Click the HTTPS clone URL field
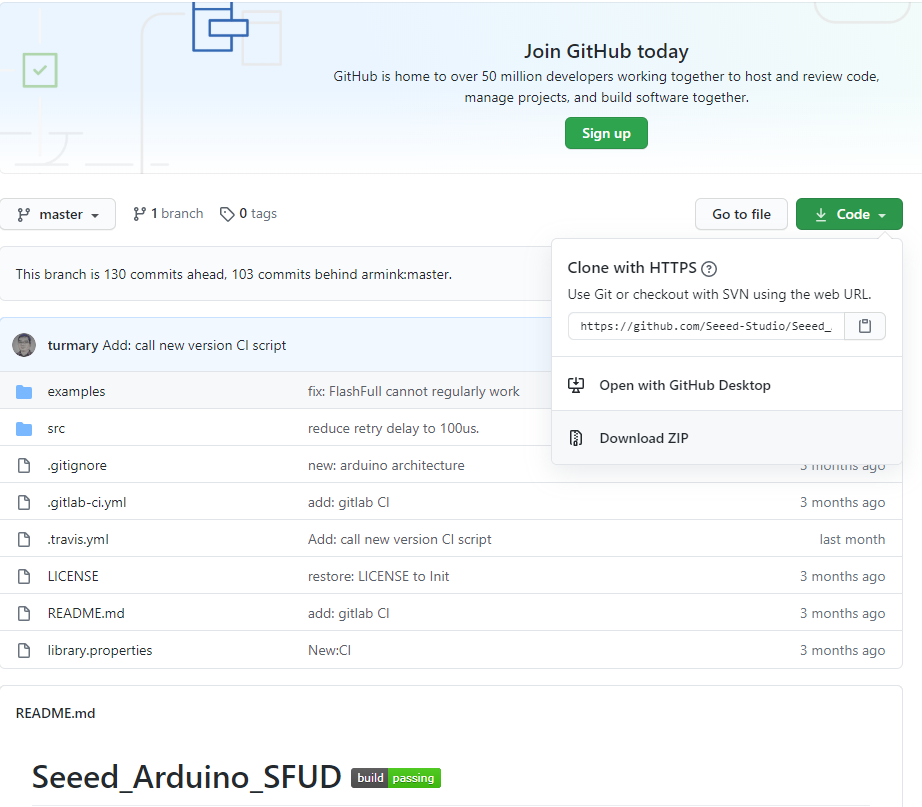 click(706, 326)
